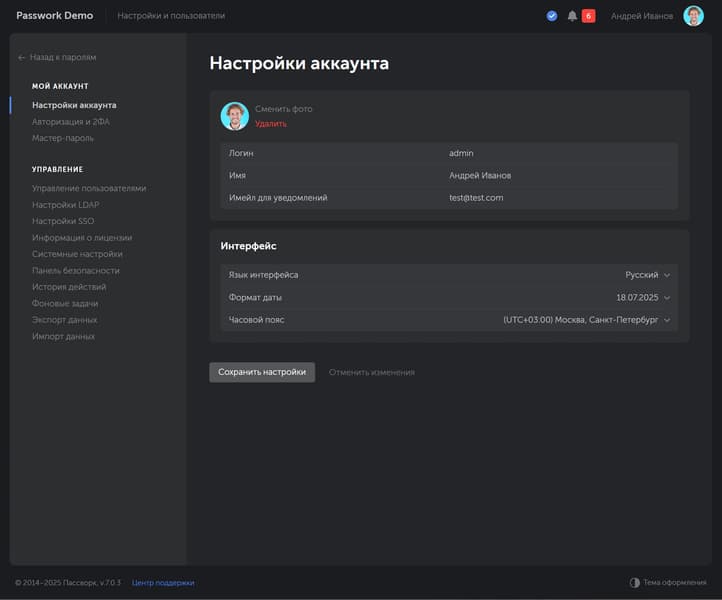Go to Мастер-пароль settings
722x600 pixels.
(63, 138)
